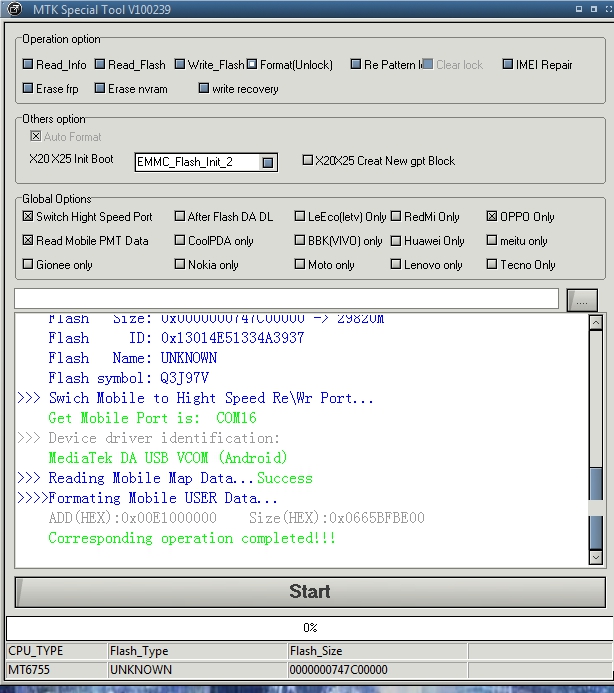The width and height of the screenshot is (614, 693).
Task: Maximize the MTK Special Tool window
Action: point(594,9)
